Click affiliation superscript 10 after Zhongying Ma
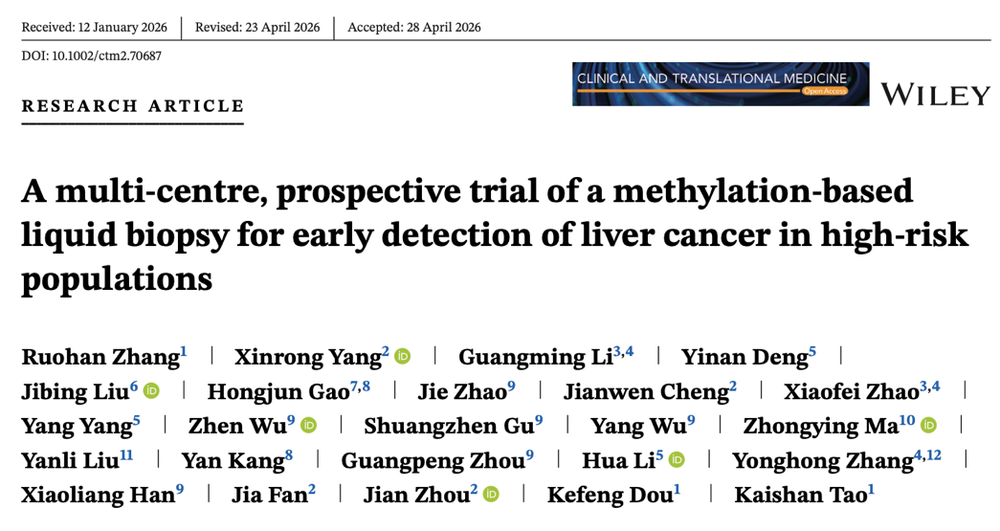This screenshot has width=1000, height=531. (x=908, y=419)
